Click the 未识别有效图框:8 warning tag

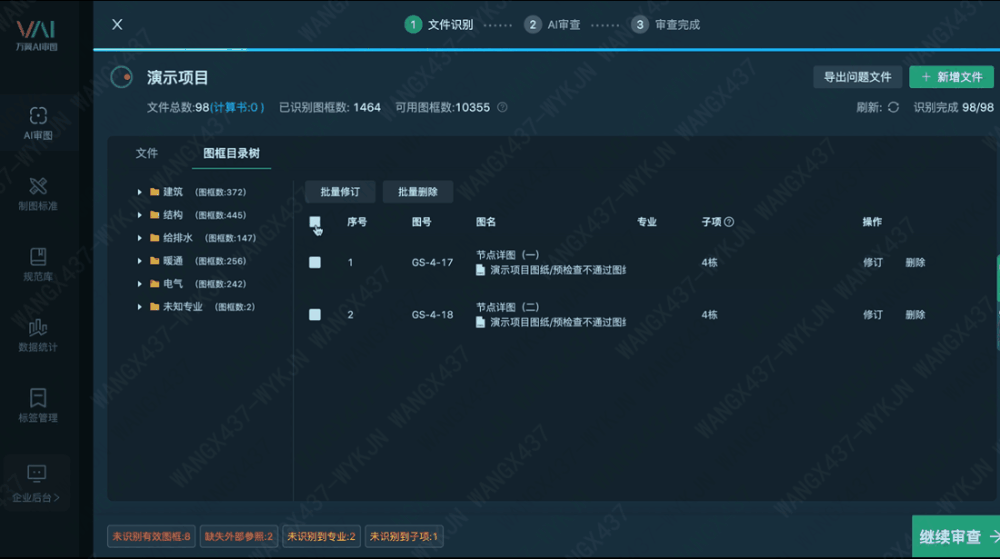(x=151, y=537)
